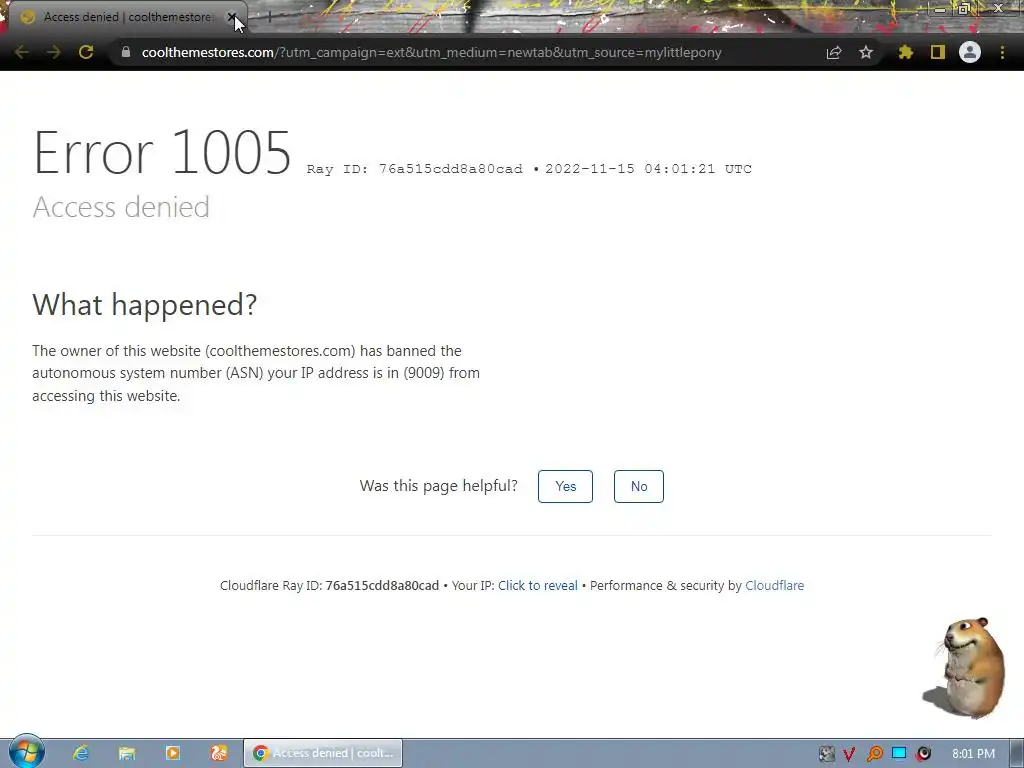Select Chrome Access denied taskbar button
This screenshot has width=1024, height=768.
[x=323, y=753]
